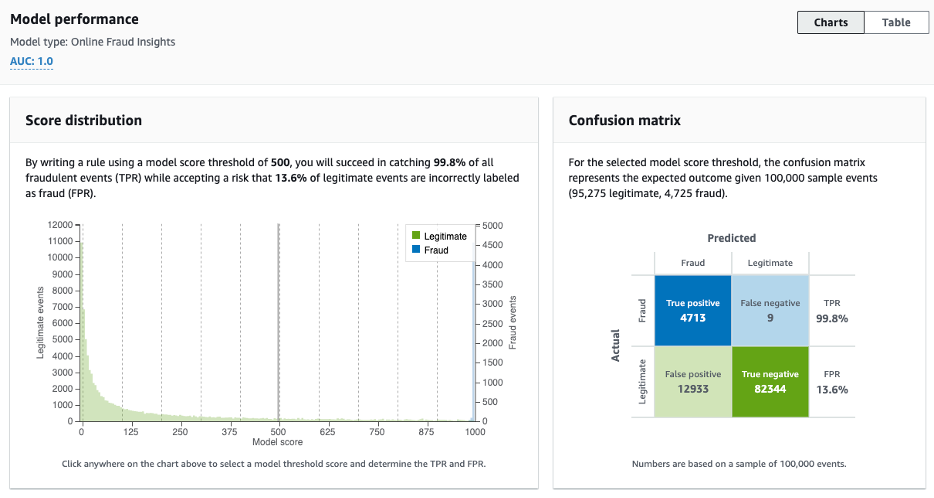This screenshot has height=498, width=934.
Task: Click the Score distribution heading
Action: [83, 120]
